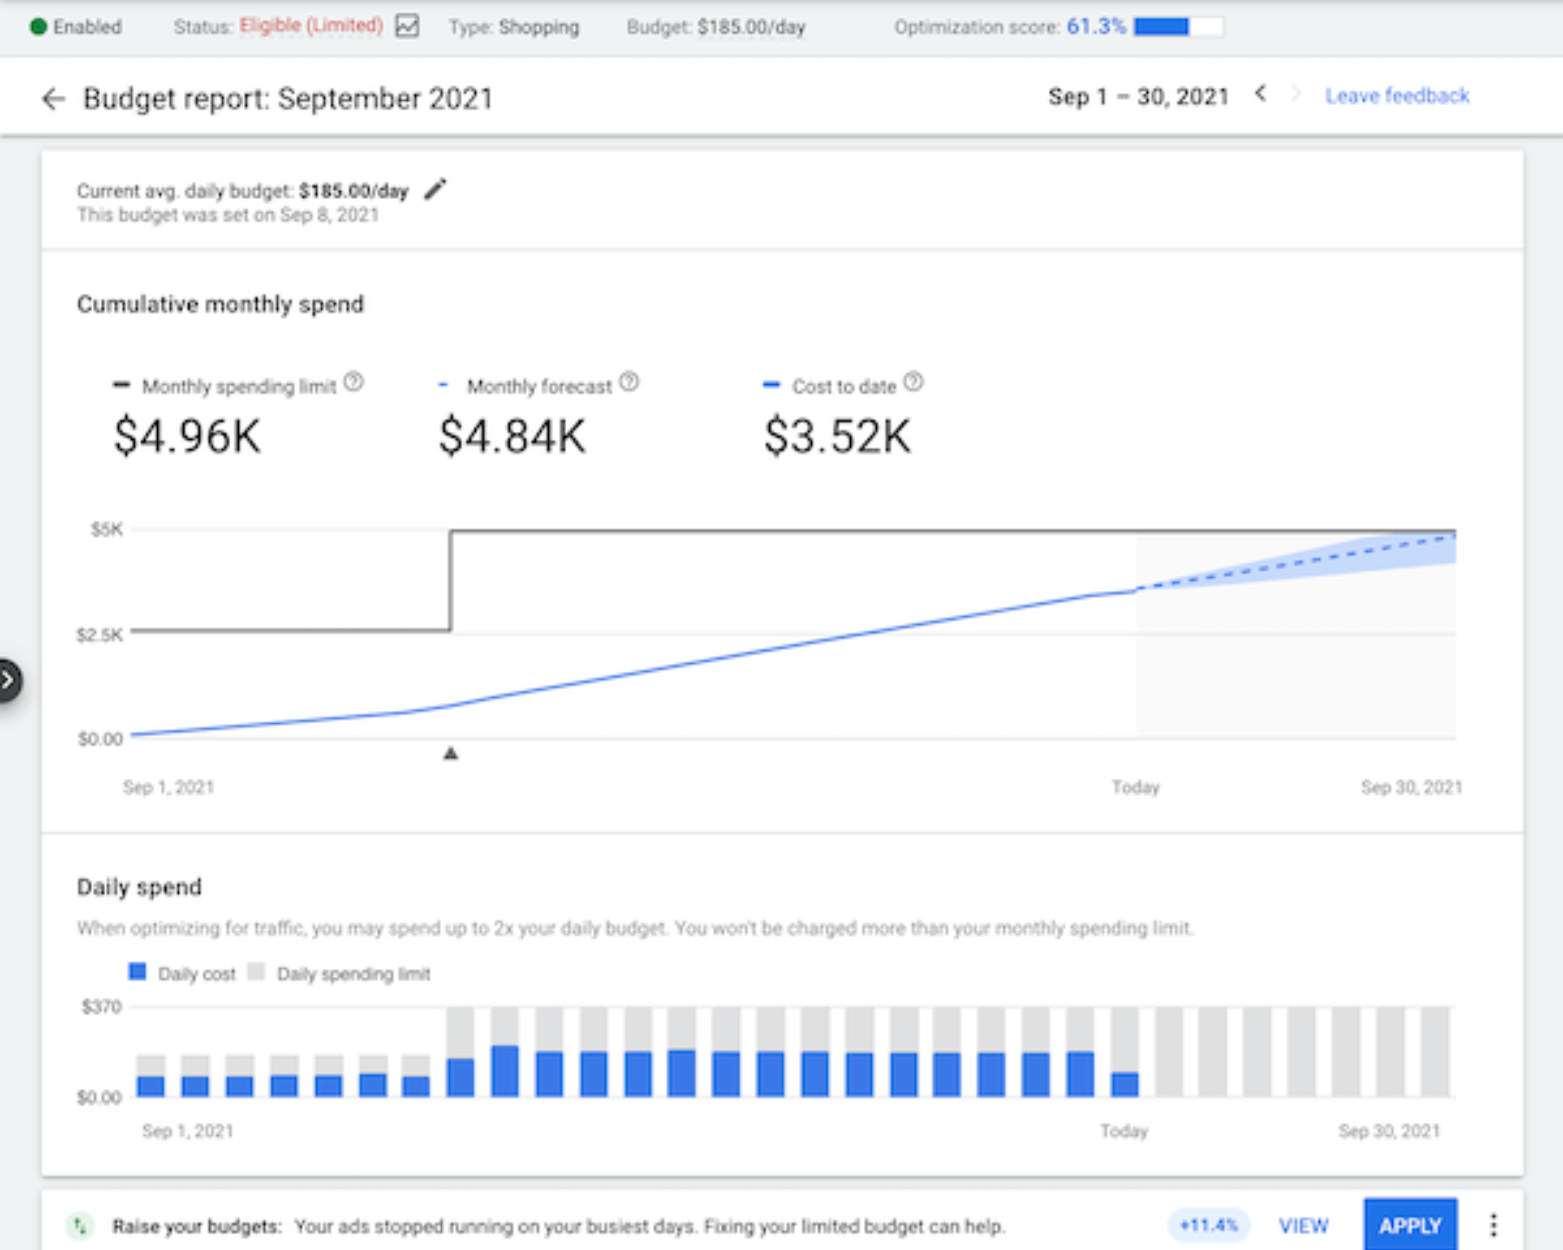
Task: Click the Eligible (Limited) status text
Action: pyautogui.click(x=311, y=26)
